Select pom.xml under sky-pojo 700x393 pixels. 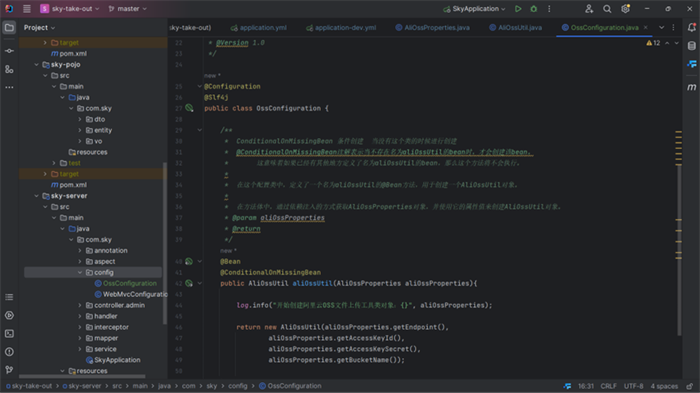tap(69, 185)
